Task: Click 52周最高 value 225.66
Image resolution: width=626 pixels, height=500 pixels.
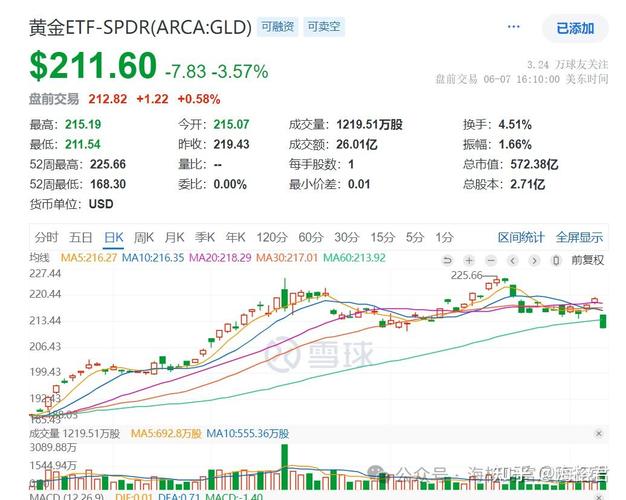Action: tap(108, 164)
